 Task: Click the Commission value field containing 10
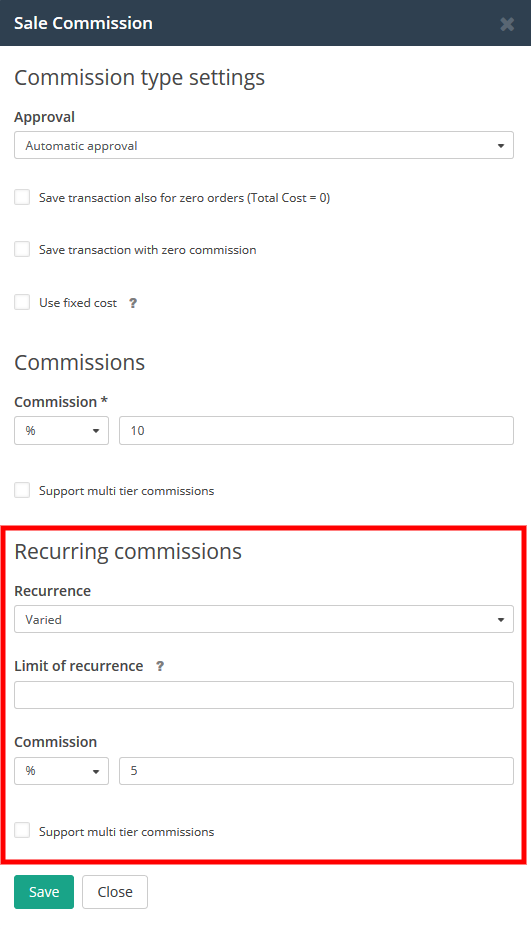[316, 431]
